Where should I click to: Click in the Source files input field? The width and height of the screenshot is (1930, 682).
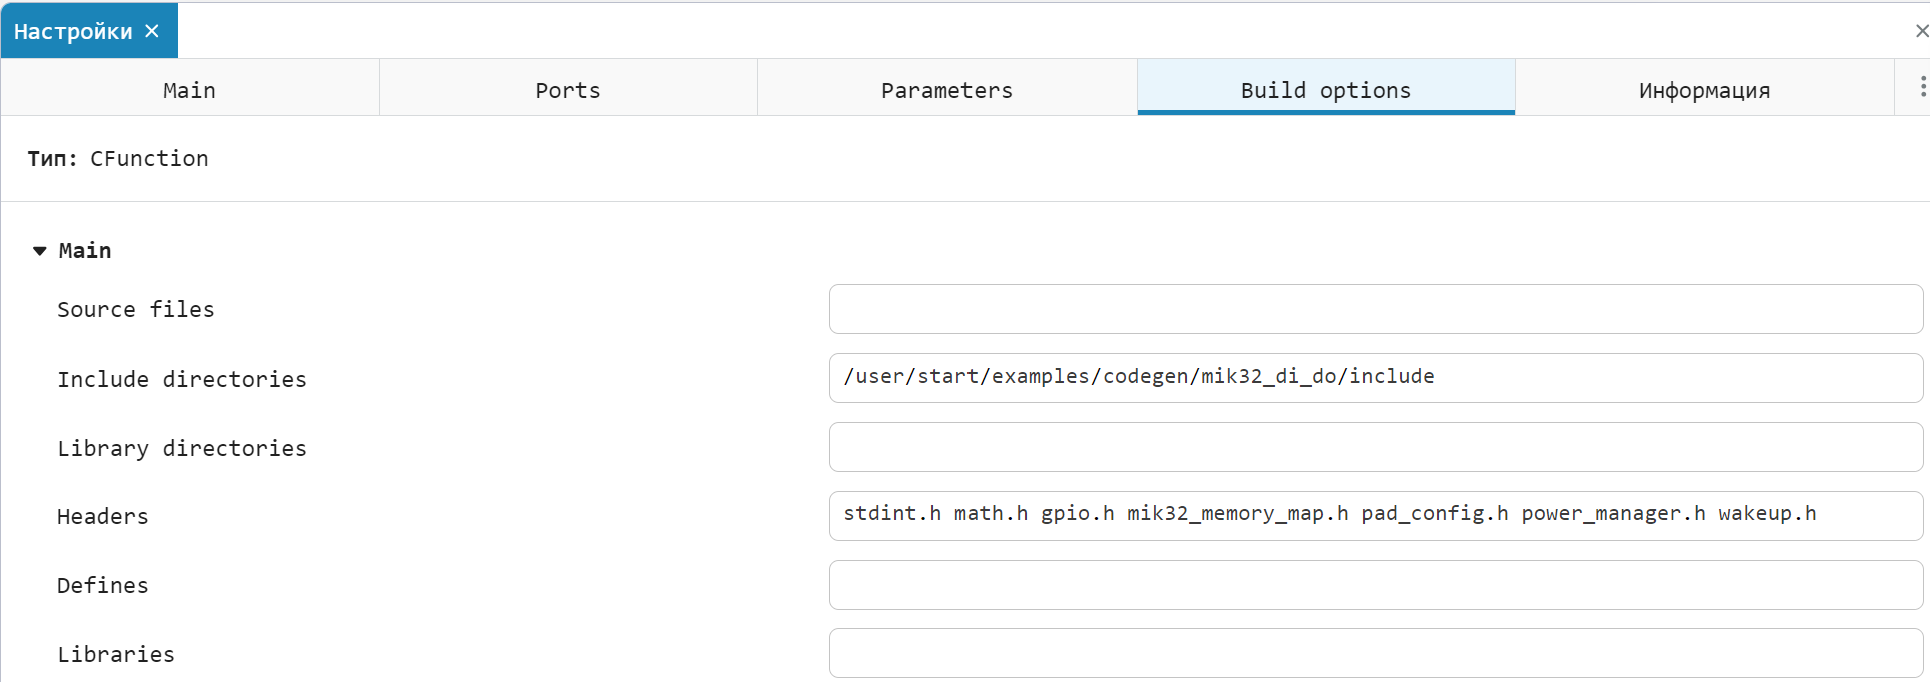click(1375, 309)
